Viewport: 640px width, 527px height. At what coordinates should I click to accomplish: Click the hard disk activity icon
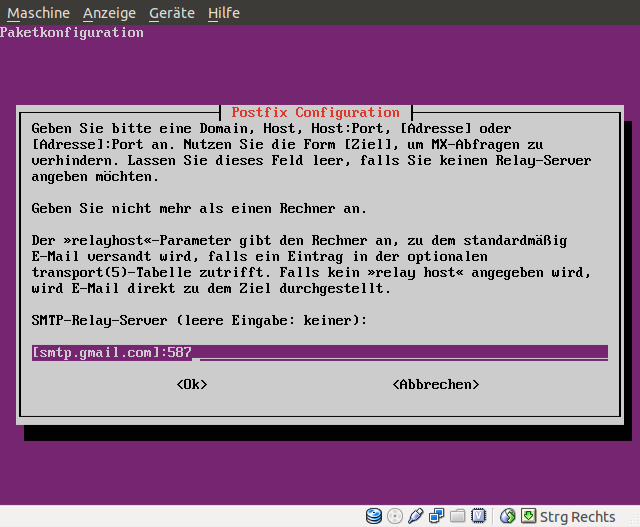tap(373, 516)
